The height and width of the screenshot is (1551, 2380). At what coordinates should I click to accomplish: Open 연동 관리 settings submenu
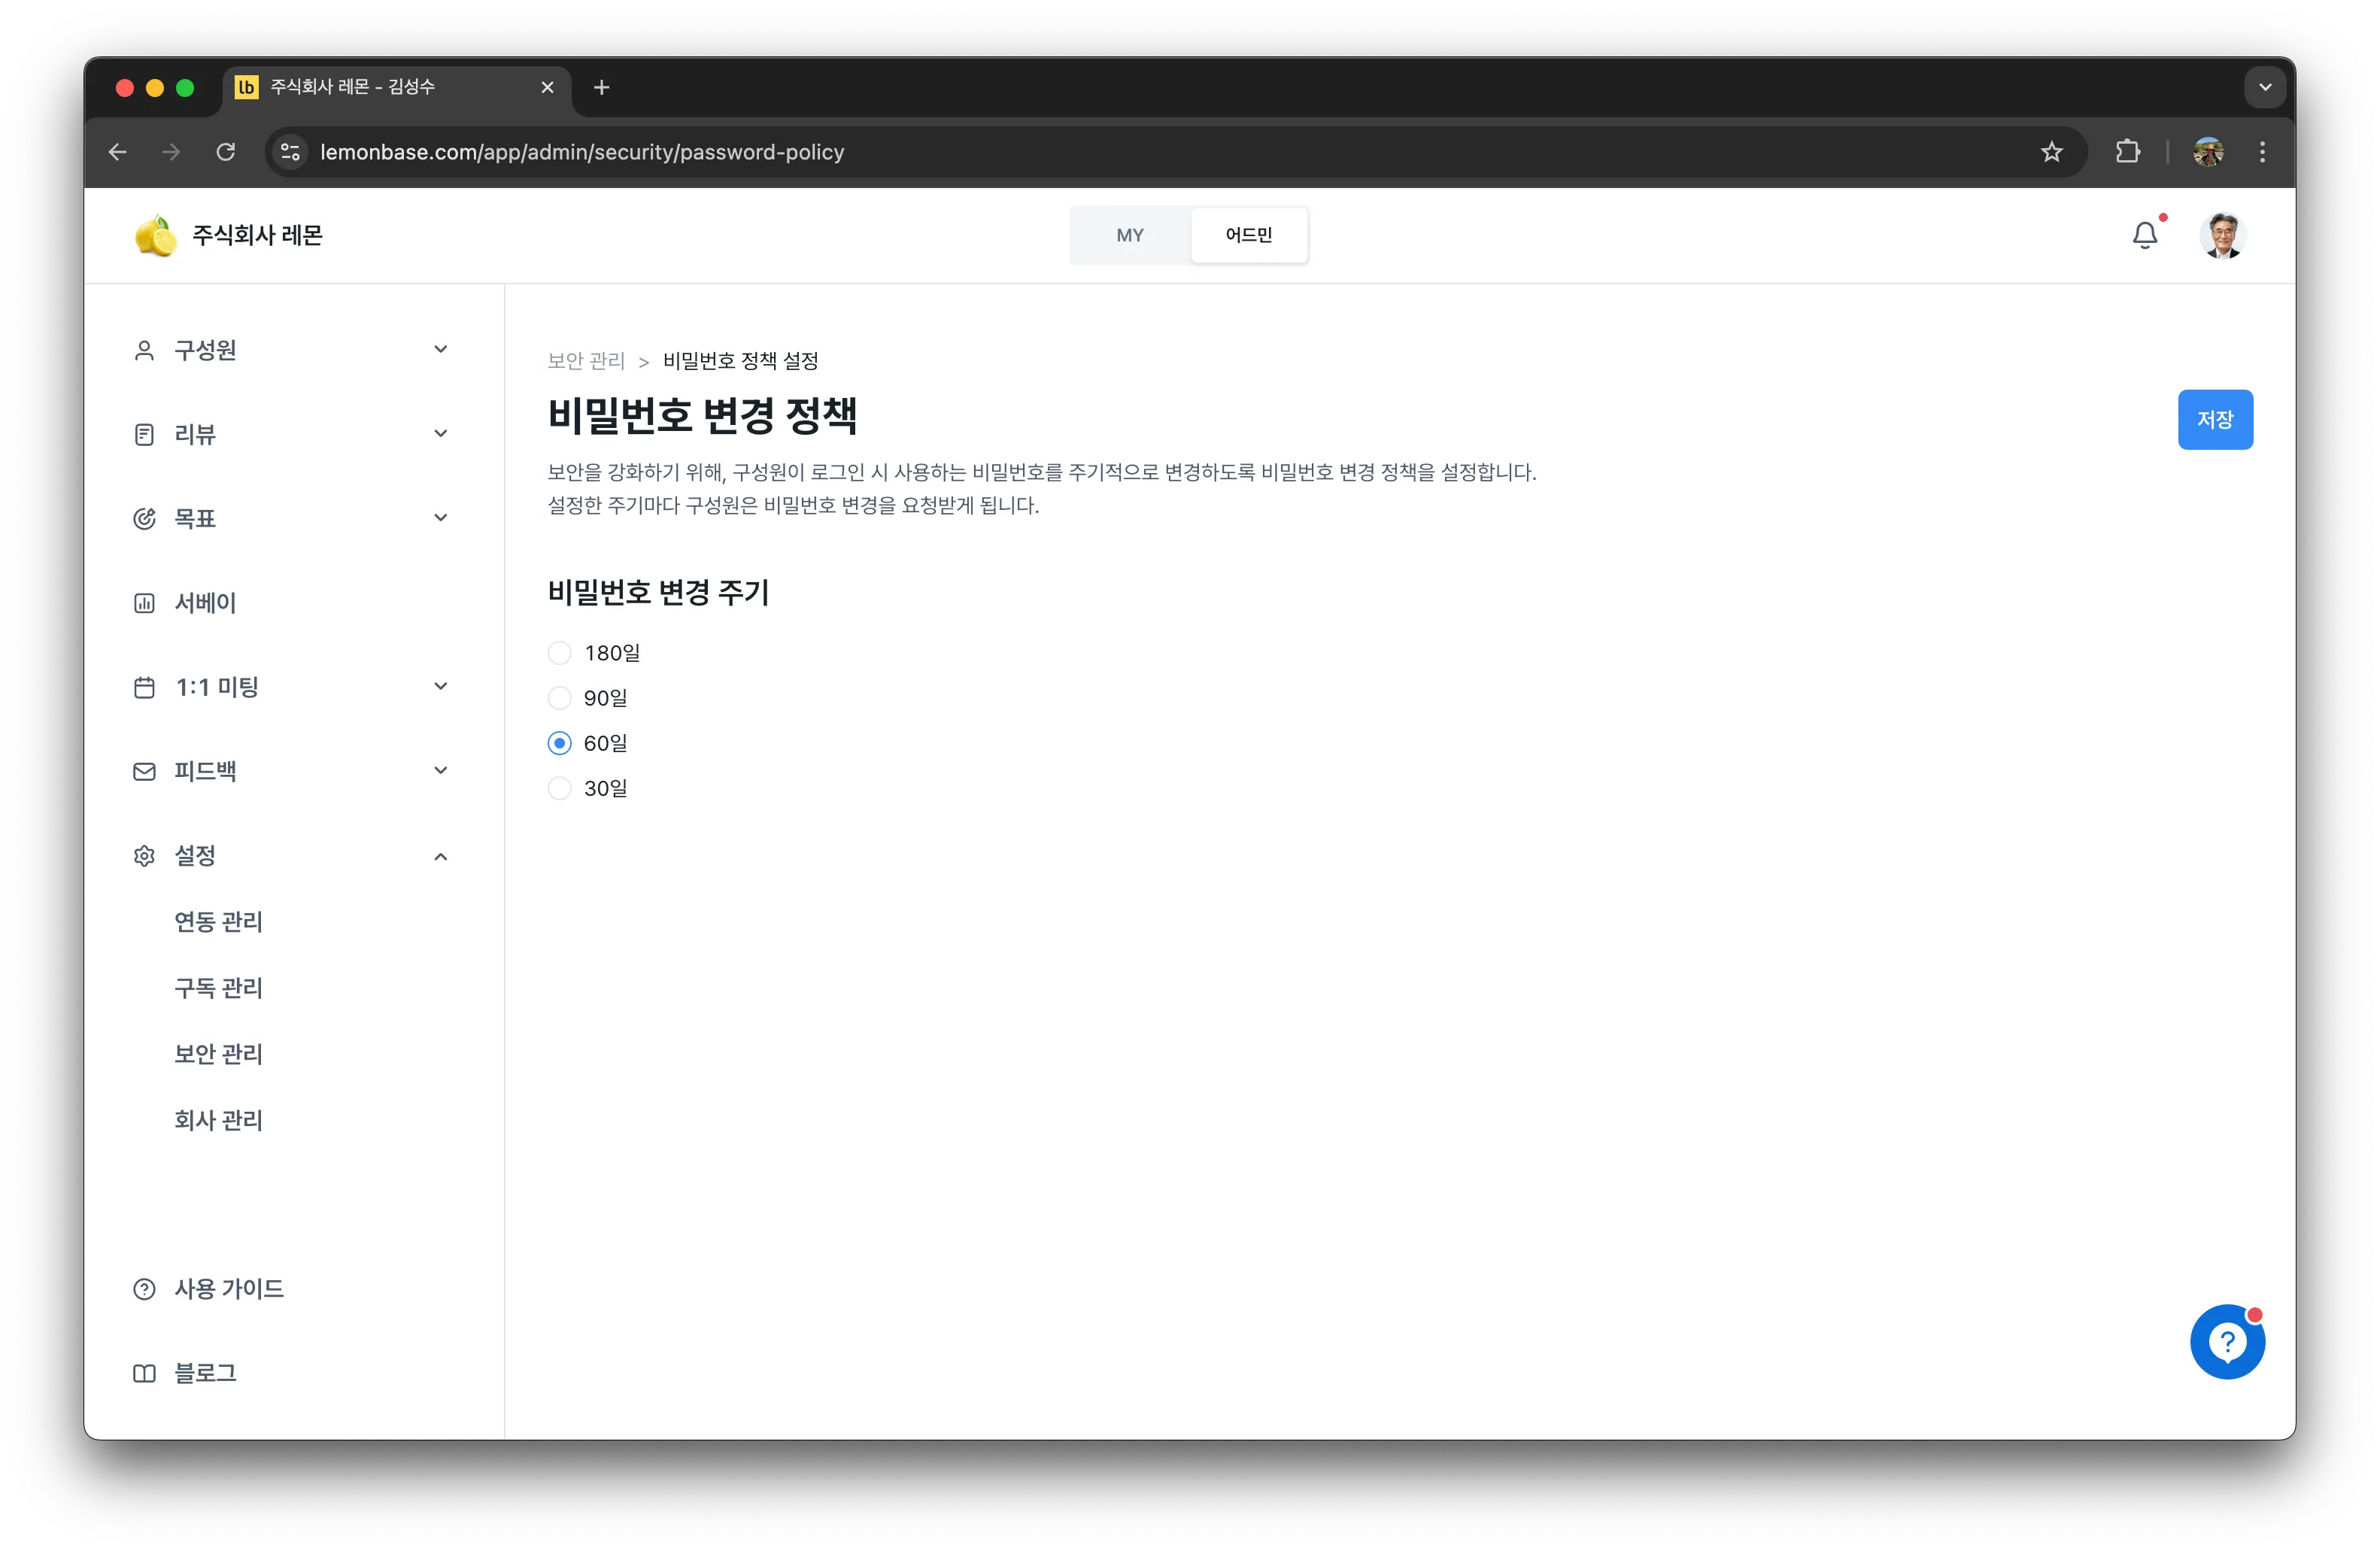pyautogui.click(x=218, y=922)
